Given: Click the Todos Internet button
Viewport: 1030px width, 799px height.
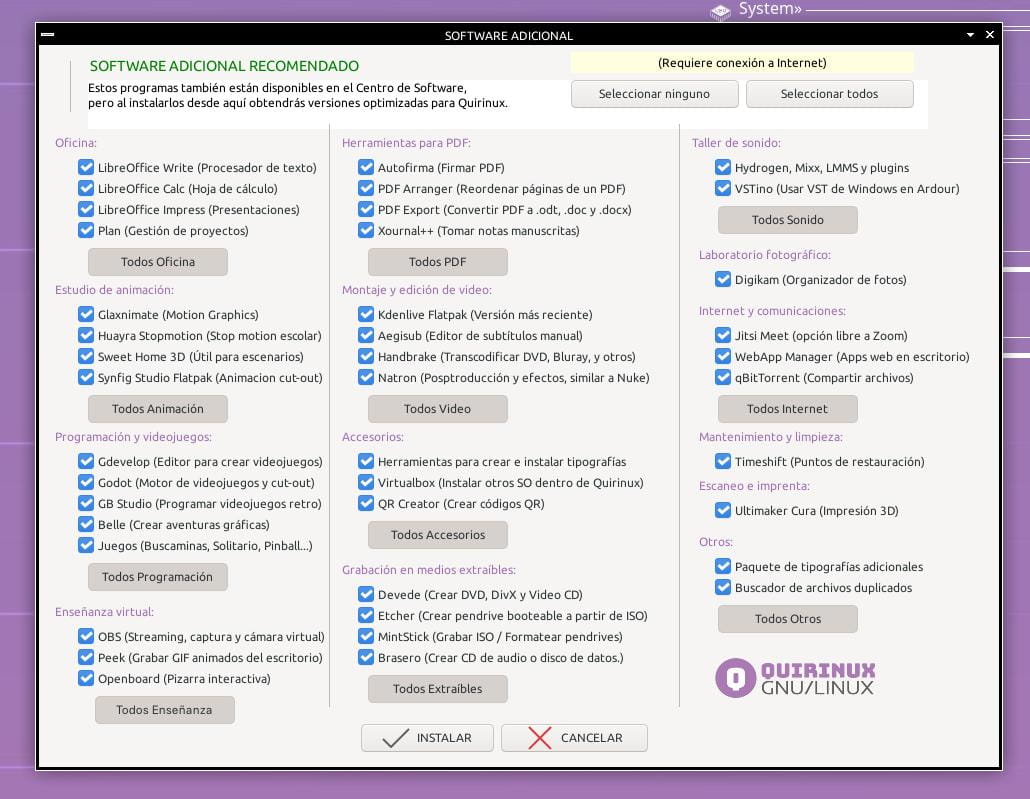Looking at the screenshot, I should point(788,409).
